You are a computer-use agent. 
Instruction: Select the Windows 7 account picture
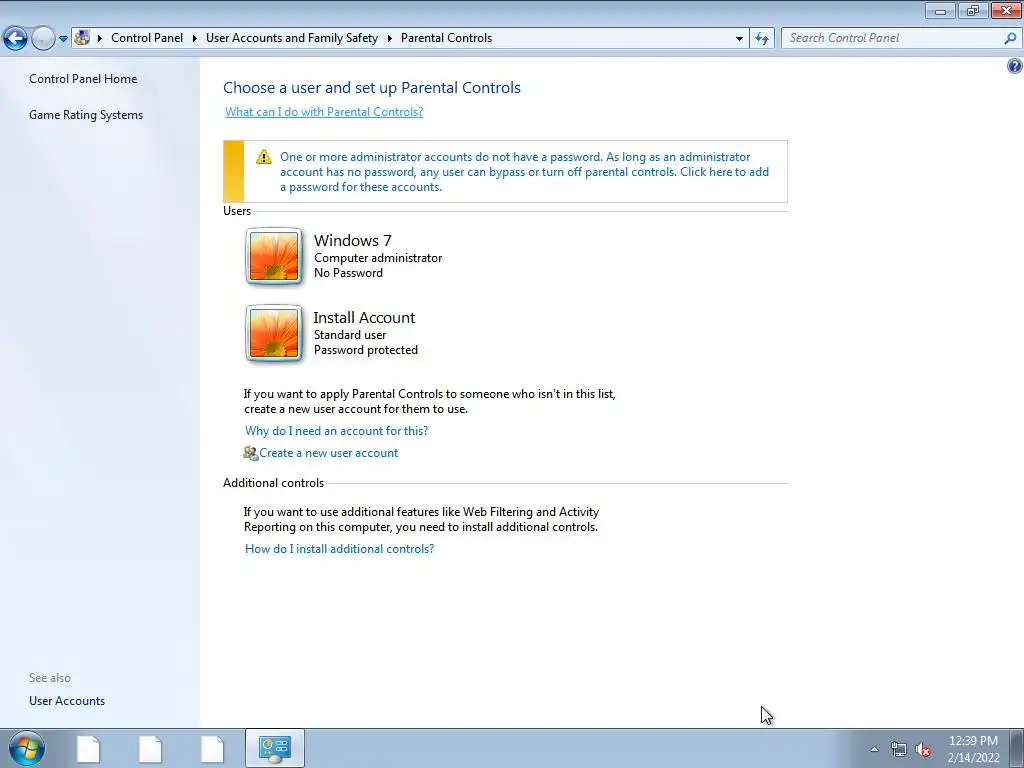pos(274,256)
